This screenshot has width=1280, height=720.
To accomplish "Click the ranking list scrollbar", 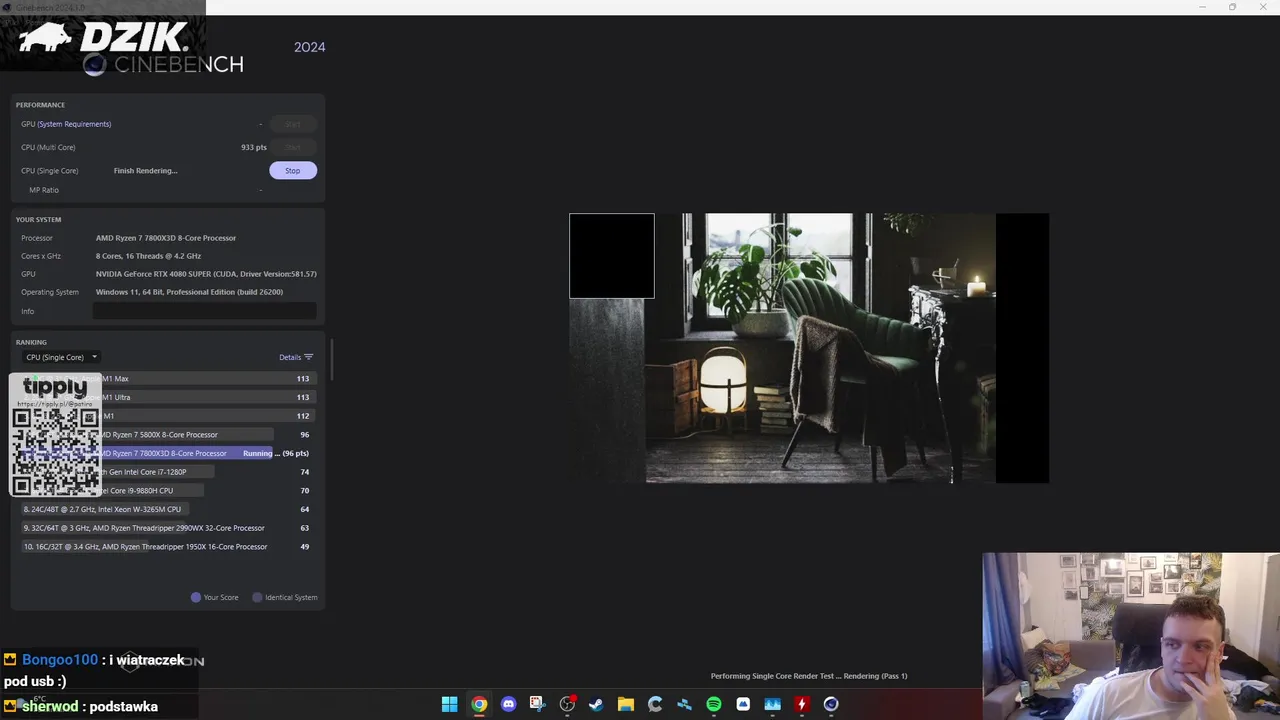I will pyautogui.click(x=331, y=360).
